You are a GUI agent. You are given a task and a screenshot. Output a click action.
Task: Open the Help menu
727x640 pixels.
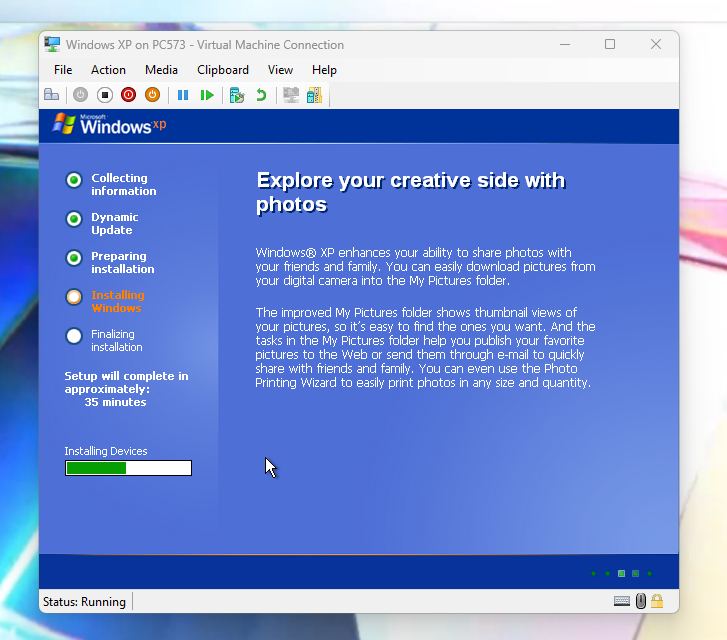(x=324, y=70)
